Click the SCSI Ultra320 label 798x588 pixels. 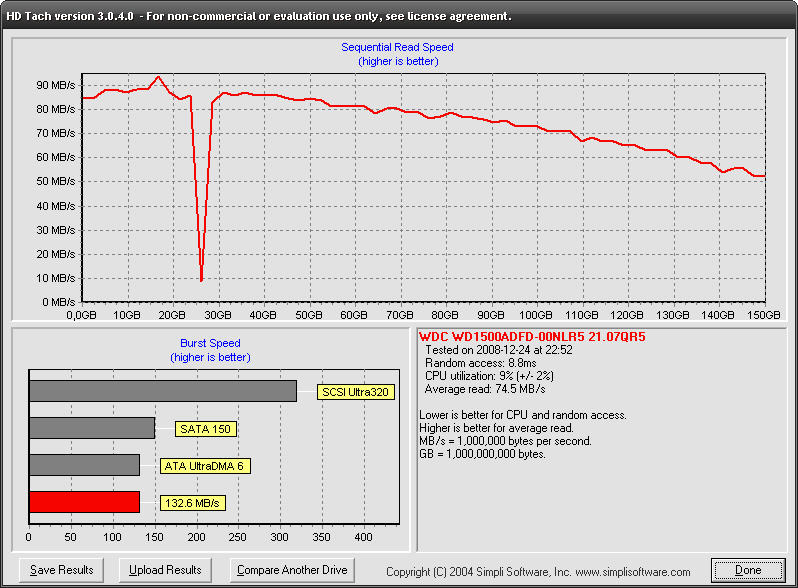(x=355, y=392)
